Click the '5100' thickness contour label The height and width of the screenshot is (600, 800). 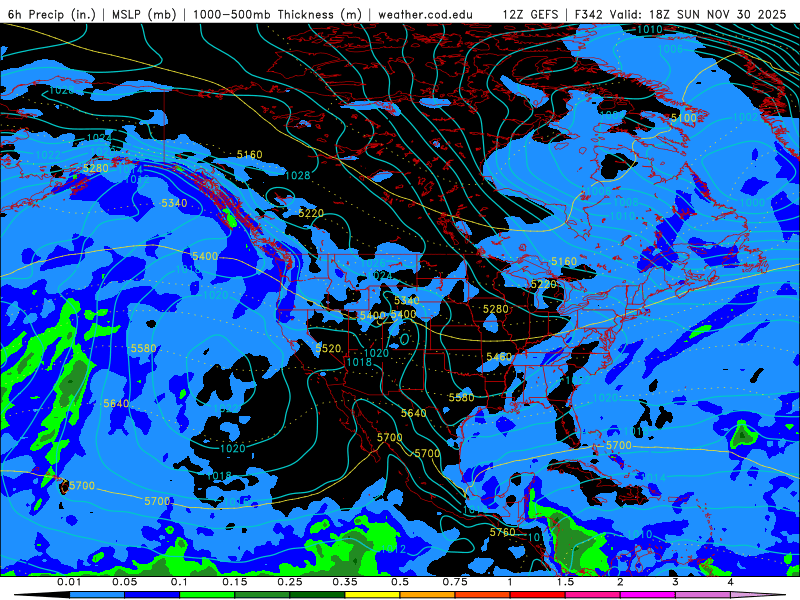683,118
